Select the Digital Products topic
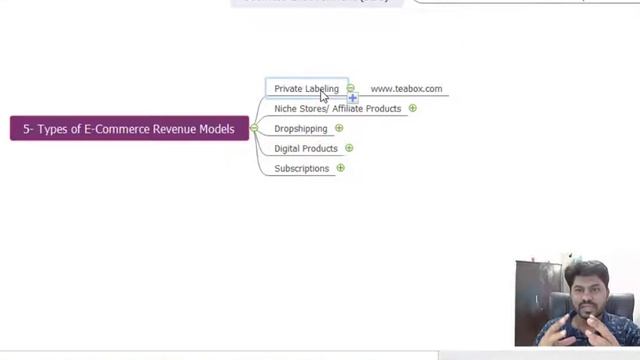The height and width of the screenshot is (360, 640). coord(306,149)
